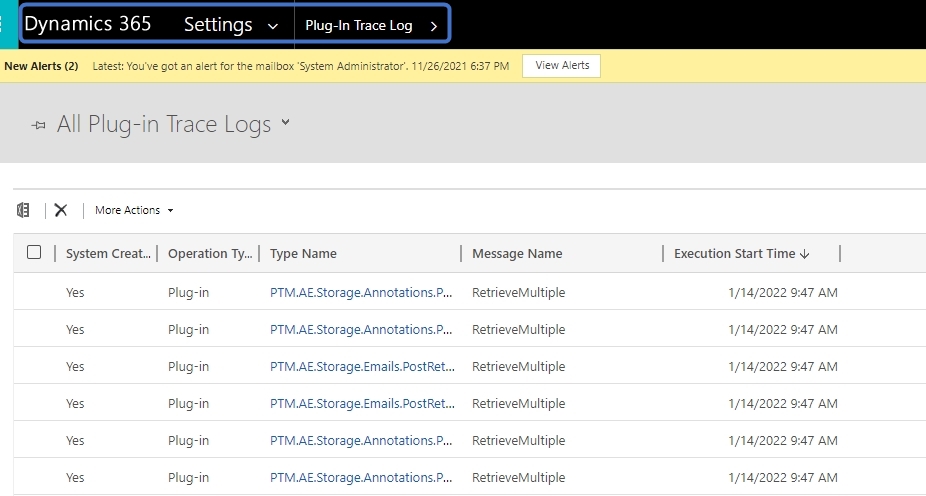Click the Dynamics 365 home label

point(87,24)
